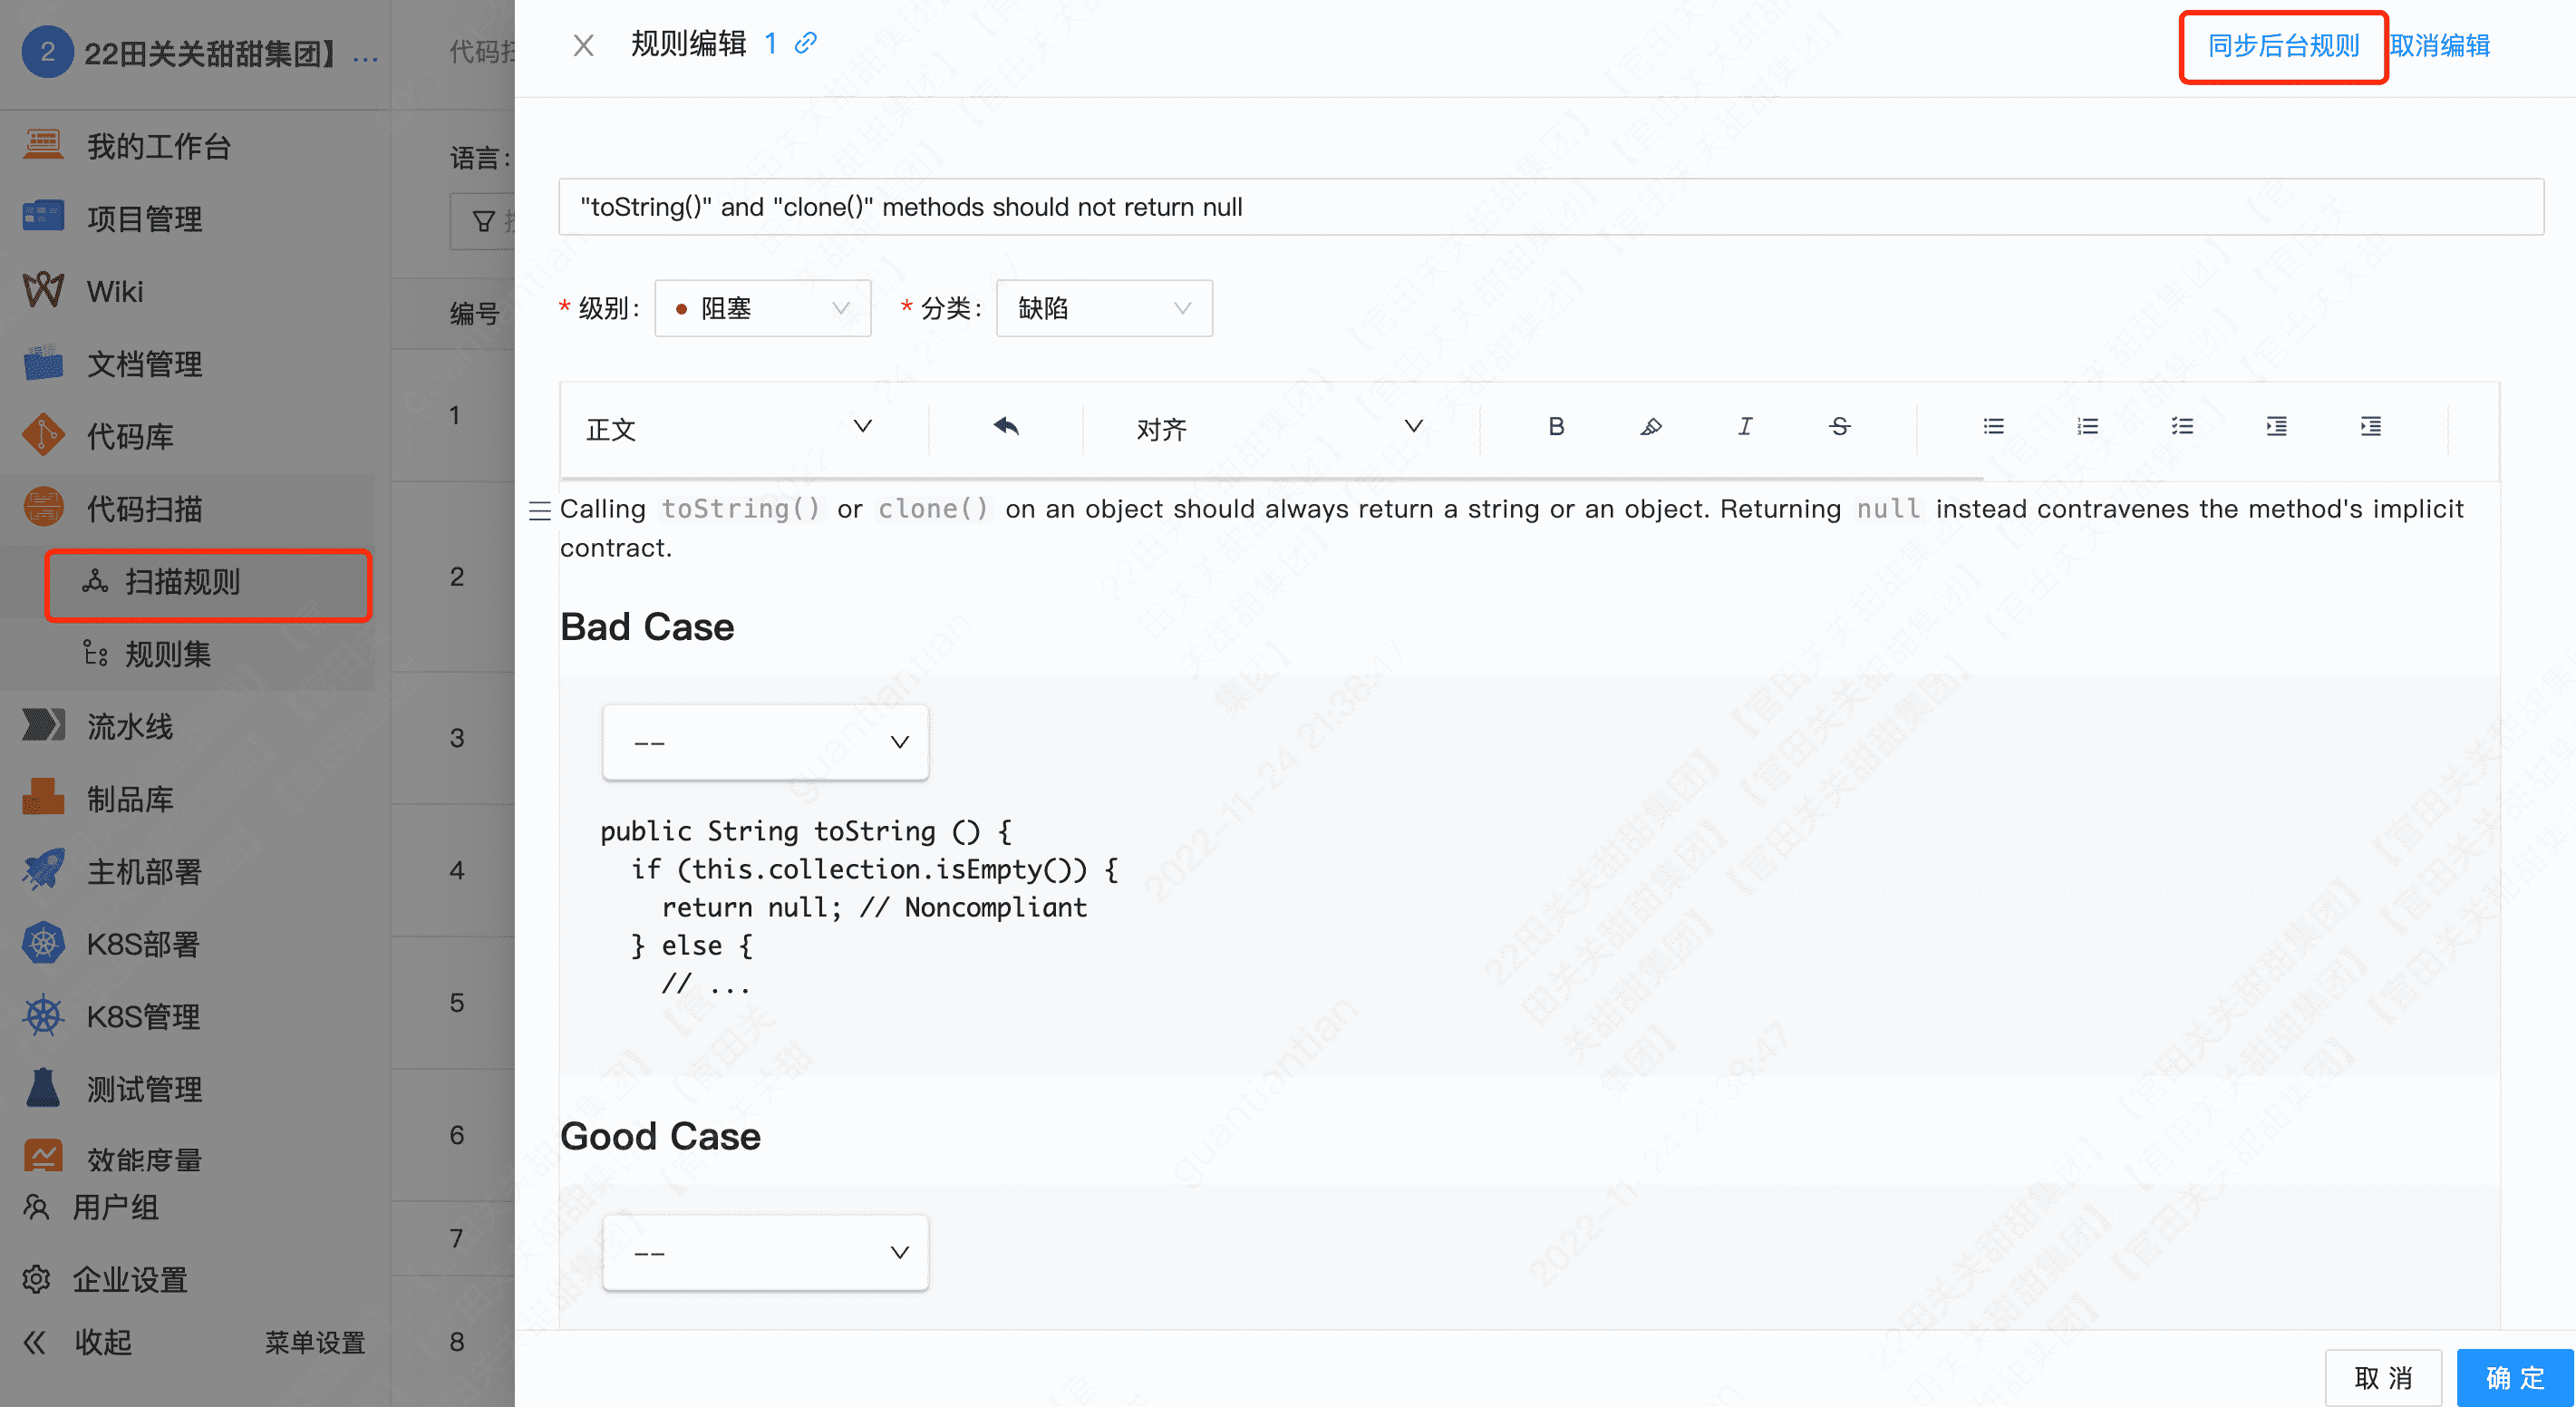
Task: Click the Bold formatting icon
Action: click(1556, 427)
